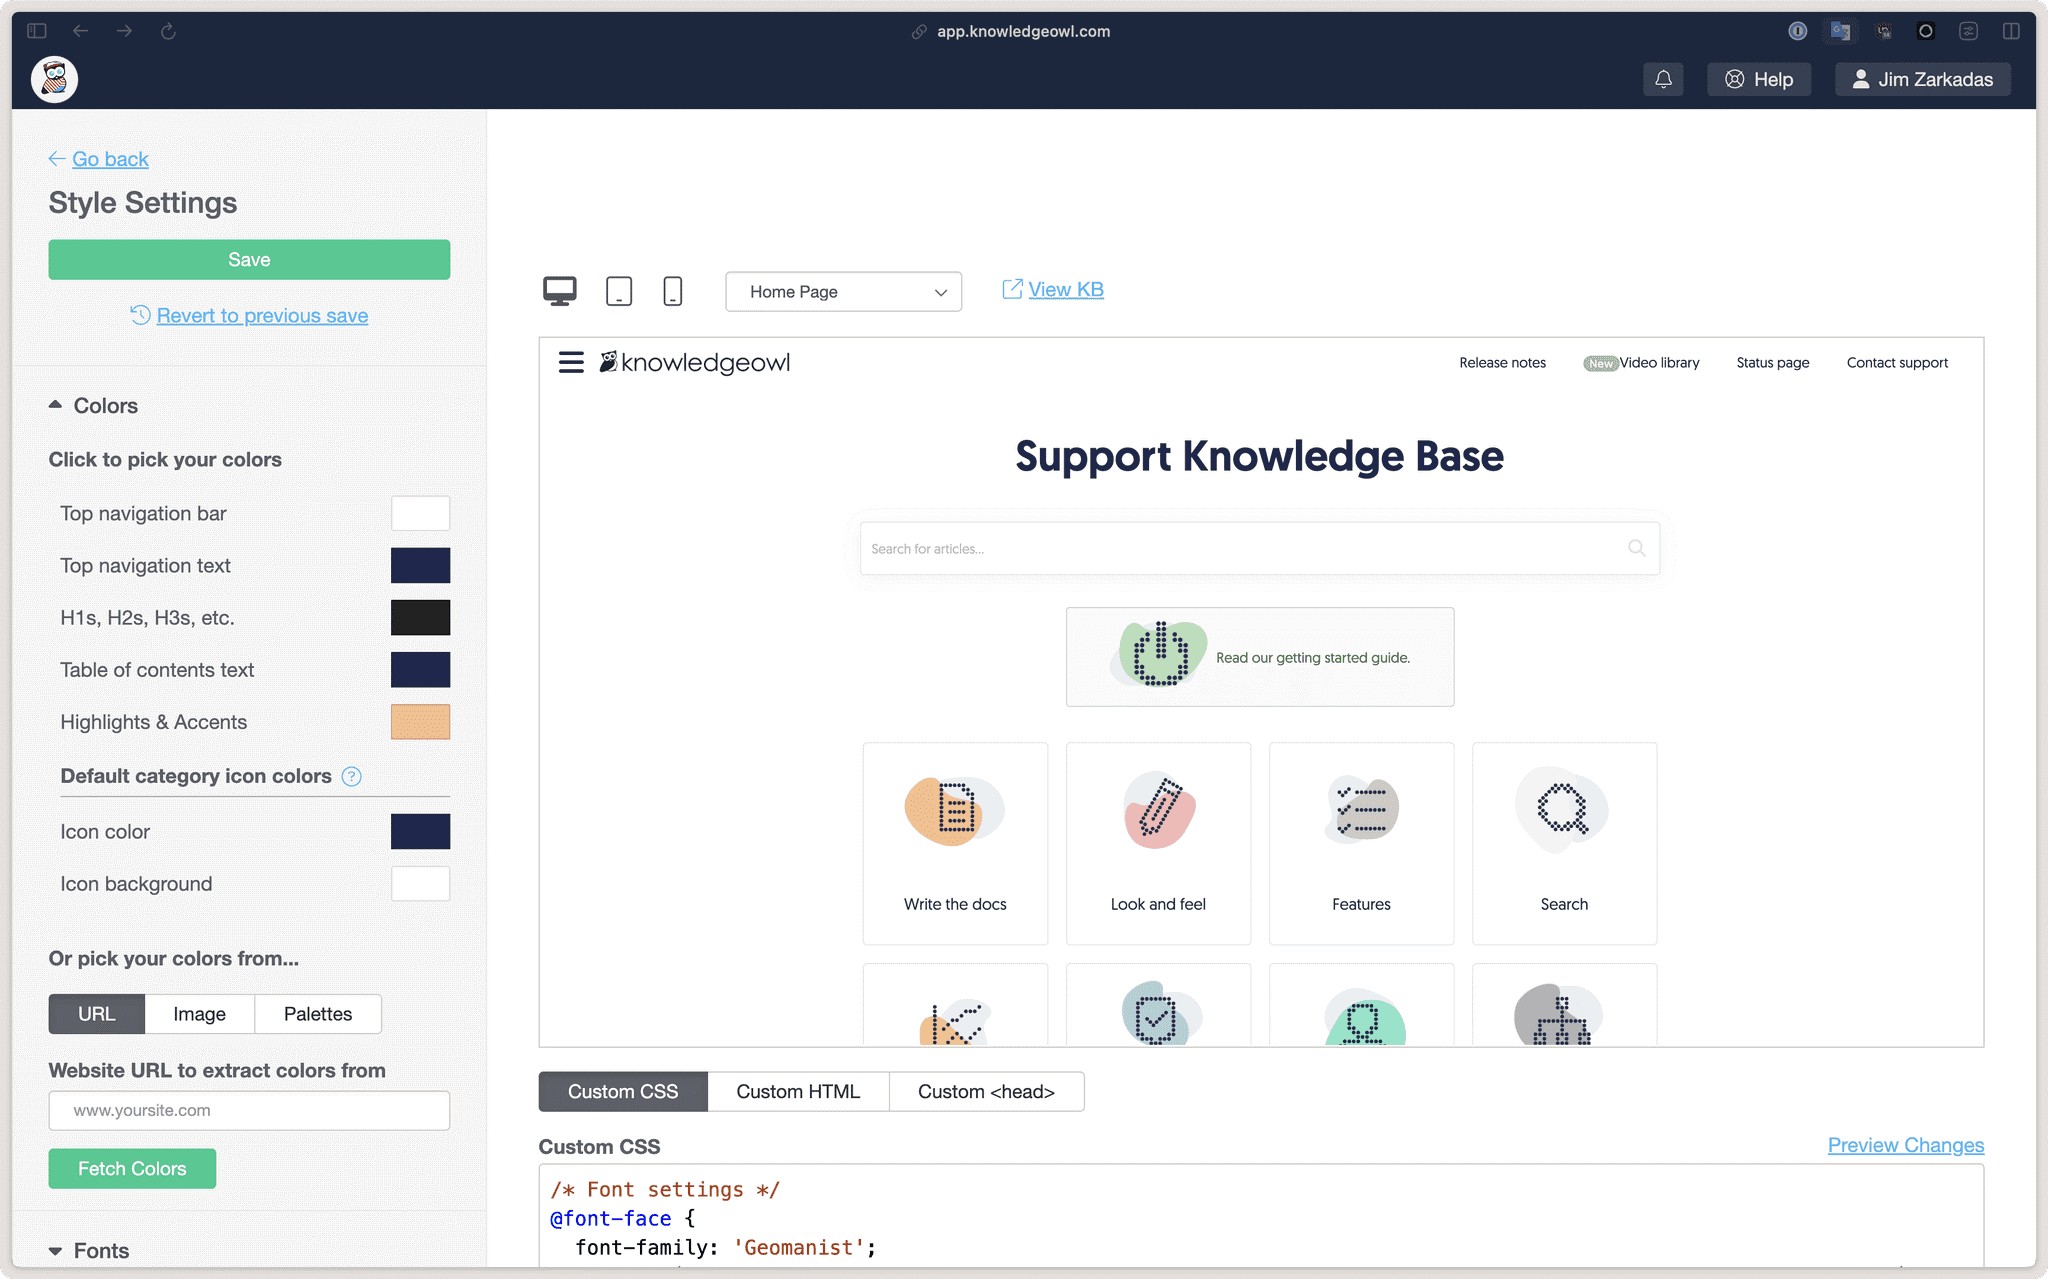
Task: Switch color source to Image
Action: click(x=199, y=1013)
